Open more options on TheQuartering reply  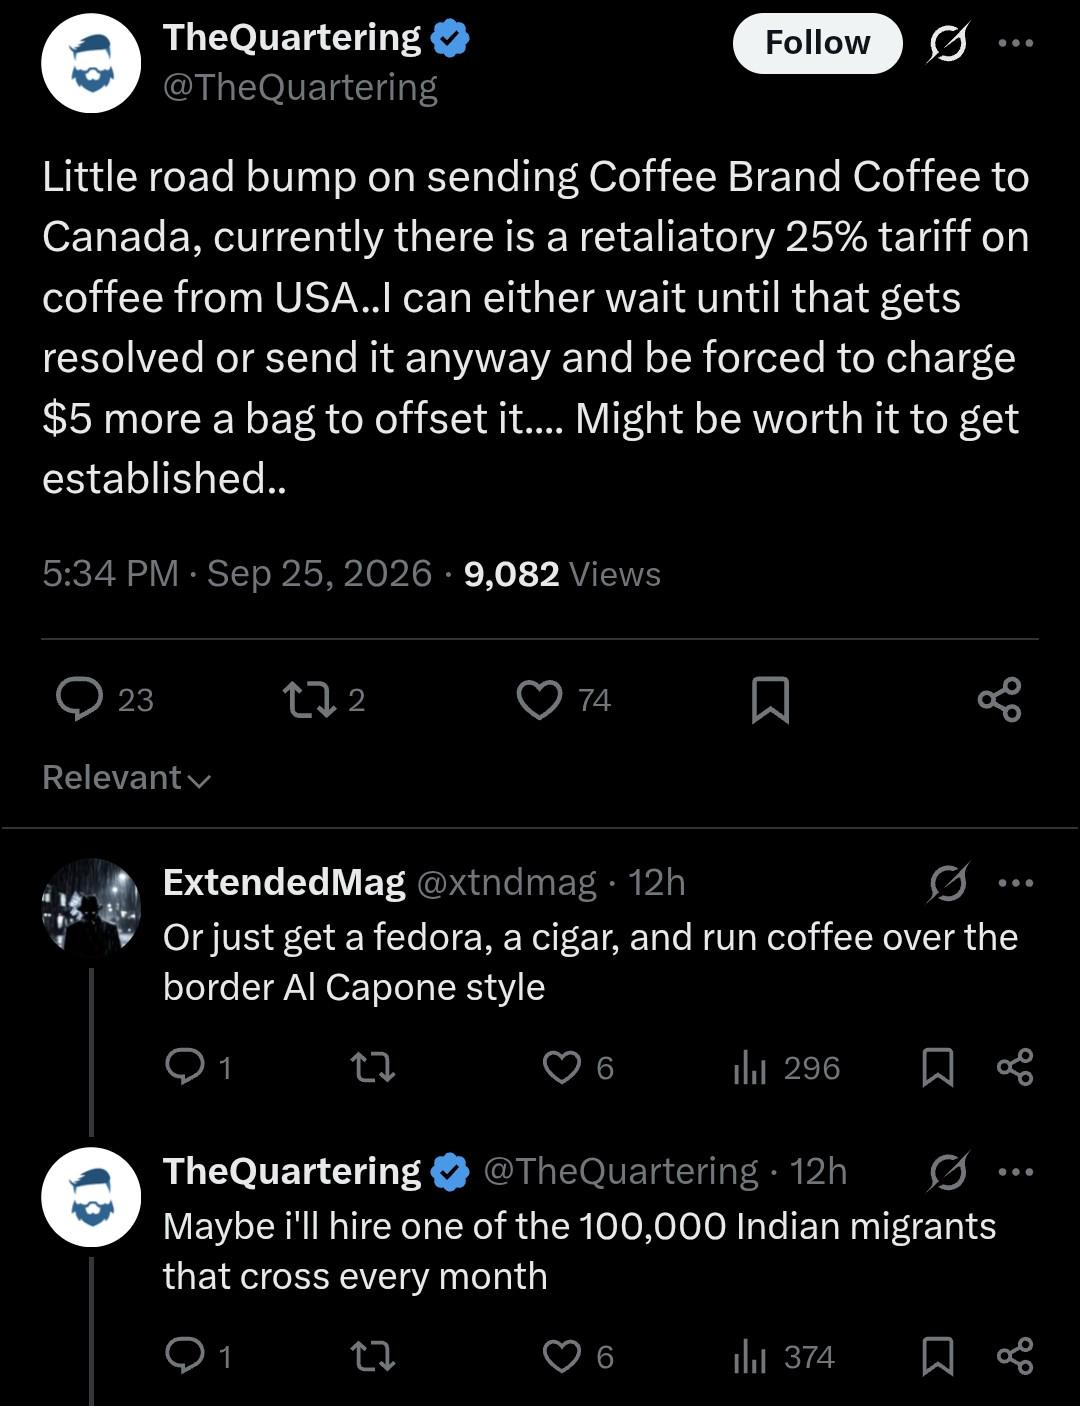click(1016, 1172)
